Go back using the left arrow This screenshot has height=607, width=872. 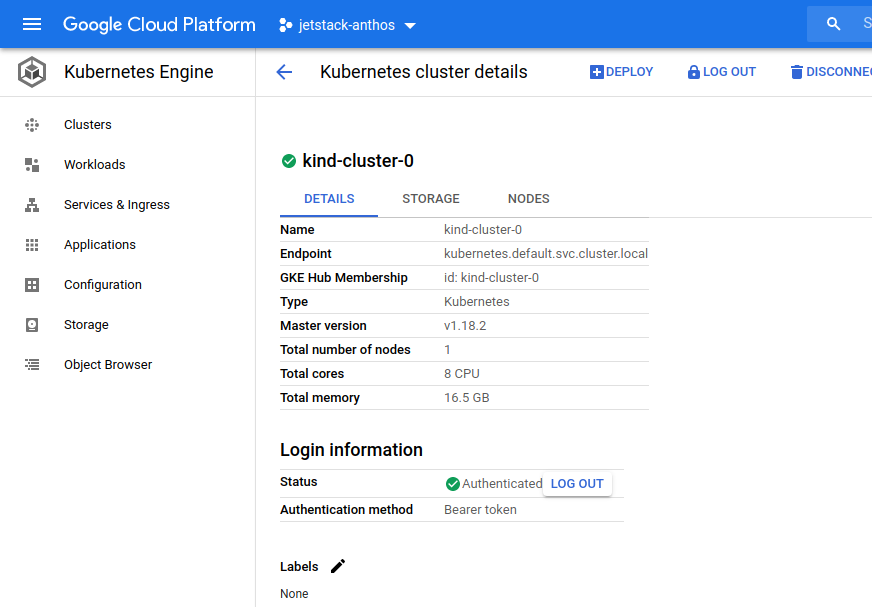[284, 72]
